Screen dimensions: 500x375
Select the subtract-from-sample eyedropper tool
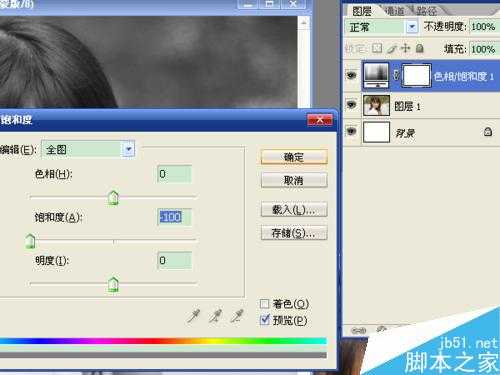click(x=237, y=316)
